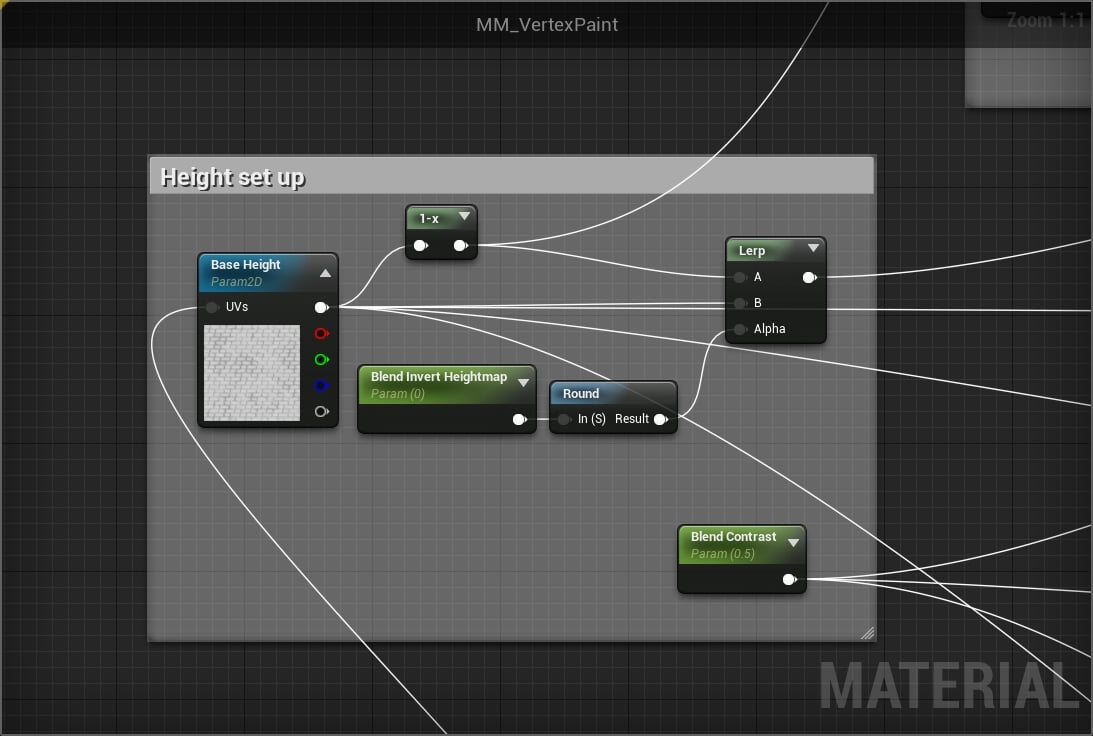Screen dimensions: 1093x736
Task: Click the comment box resize corner handle
Action: point(868,633)
